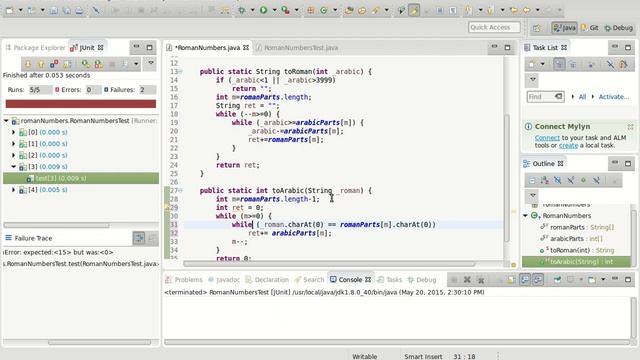Screen dimensions: 640x360
Task: Open dropdown next to New file icon
Action: (x=20, y=11)
